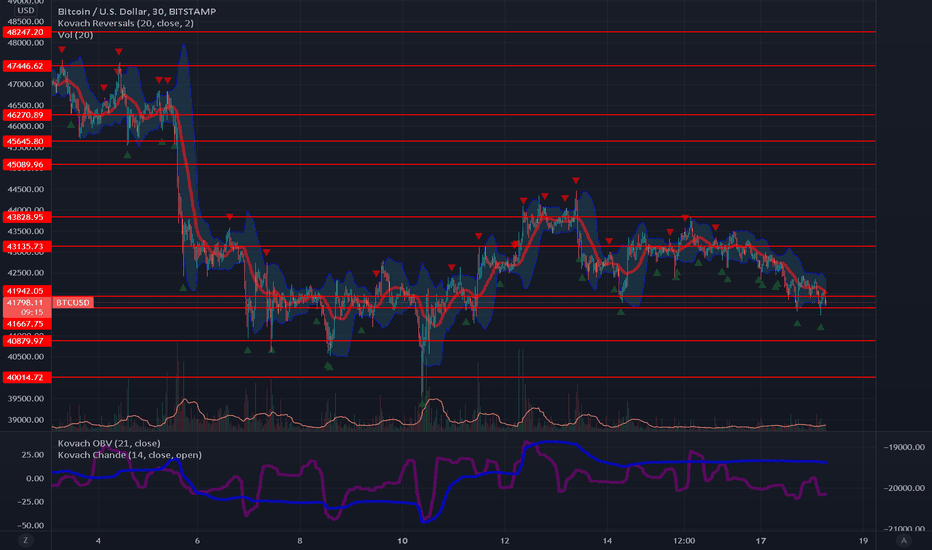Click the 43135.73 horizontal level label
Viewport: 932px width, 550px height.
[26, 246]
